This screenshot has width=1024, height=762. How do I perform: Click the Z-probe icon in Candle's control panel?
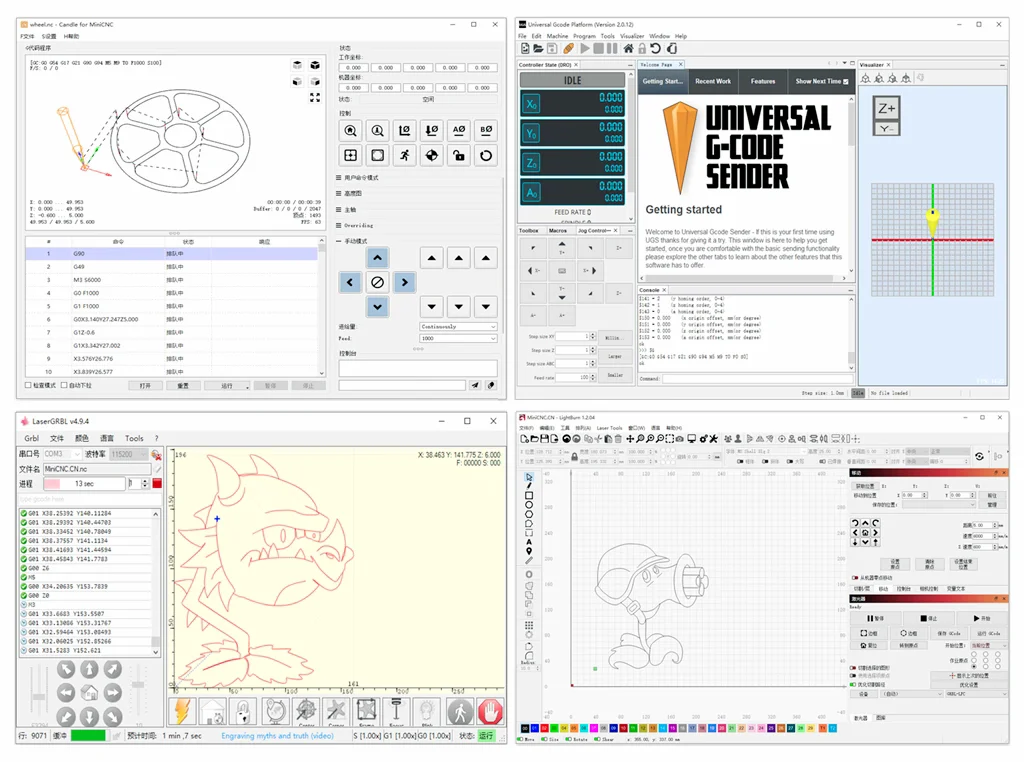pyautogui.click(x=377, y=130)
